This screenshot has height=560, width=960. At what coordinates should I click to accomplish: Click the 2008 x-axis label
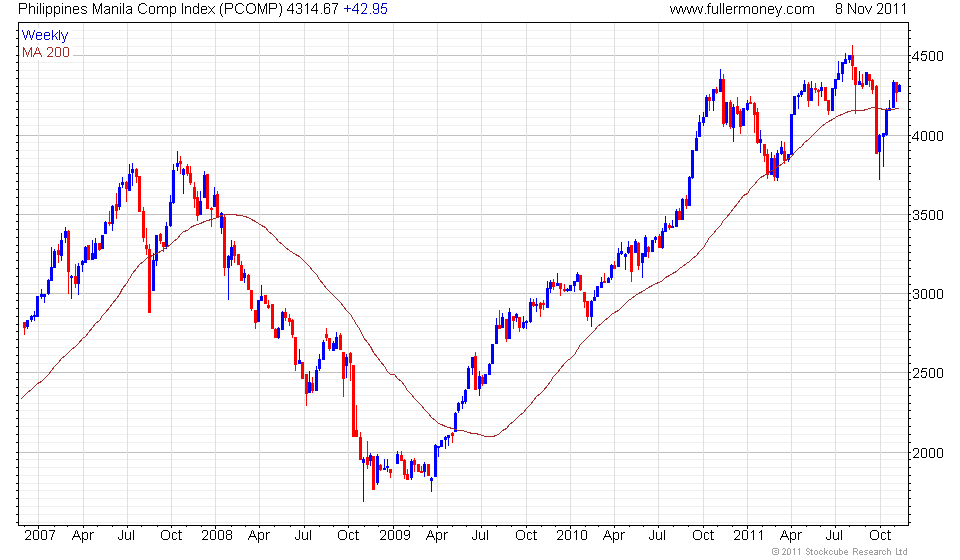point(217,536)
